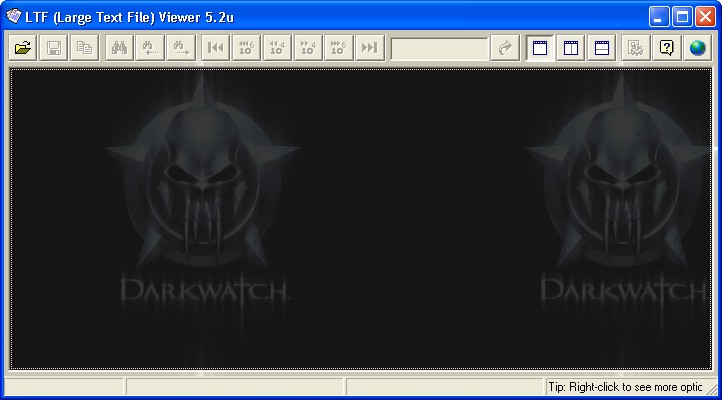Select the single pane view layout
This screenshot has width=722, height=400.
[x=540, y=47]
